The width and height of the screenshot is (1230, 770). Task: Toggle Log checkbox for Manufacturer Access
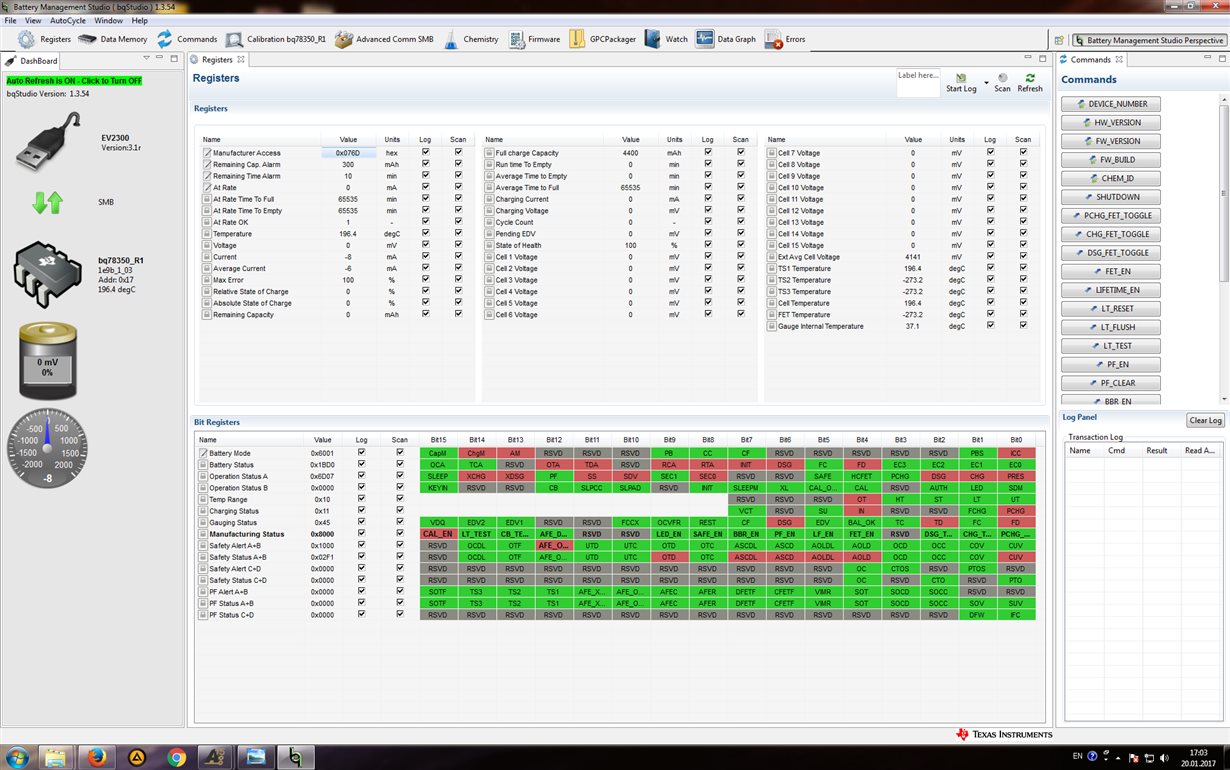(x=426, y=152)
